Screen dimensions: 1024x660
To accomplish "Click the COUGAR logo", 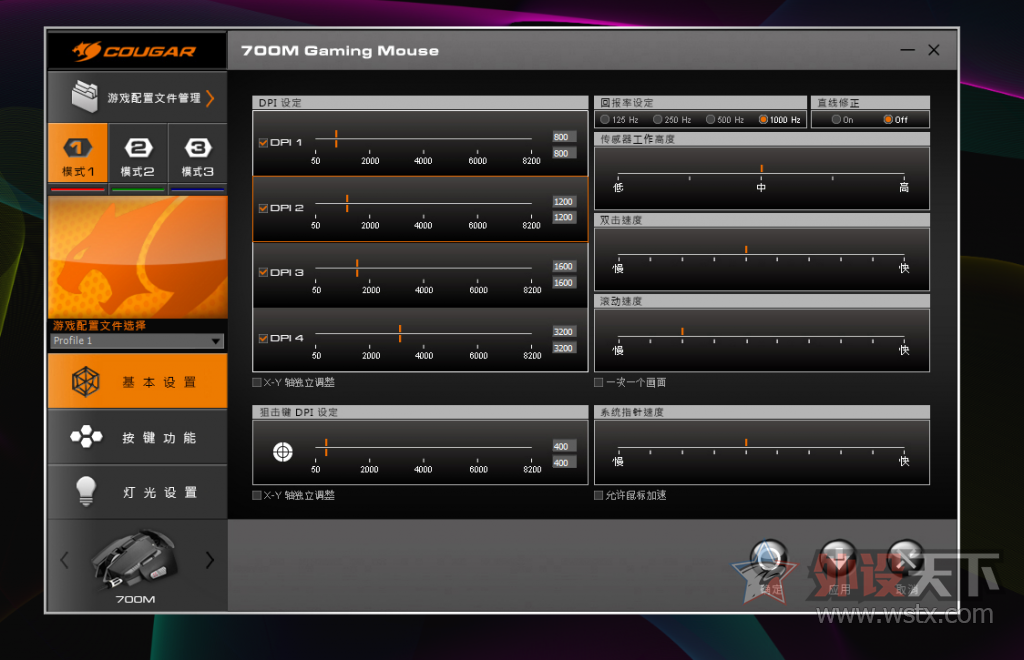I will click(x=134, y=51).
